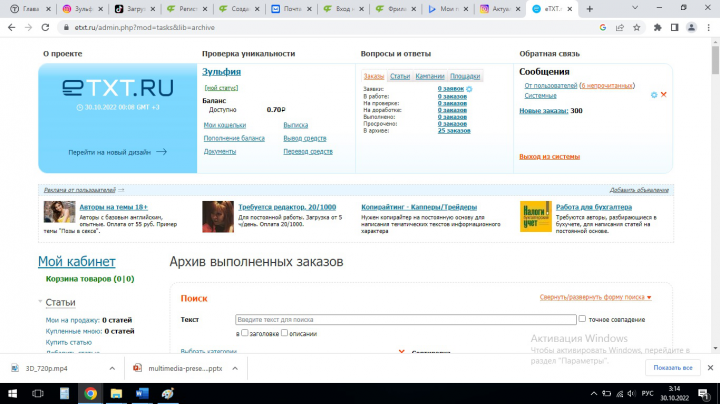Open О проекте menu

[63, 54]
